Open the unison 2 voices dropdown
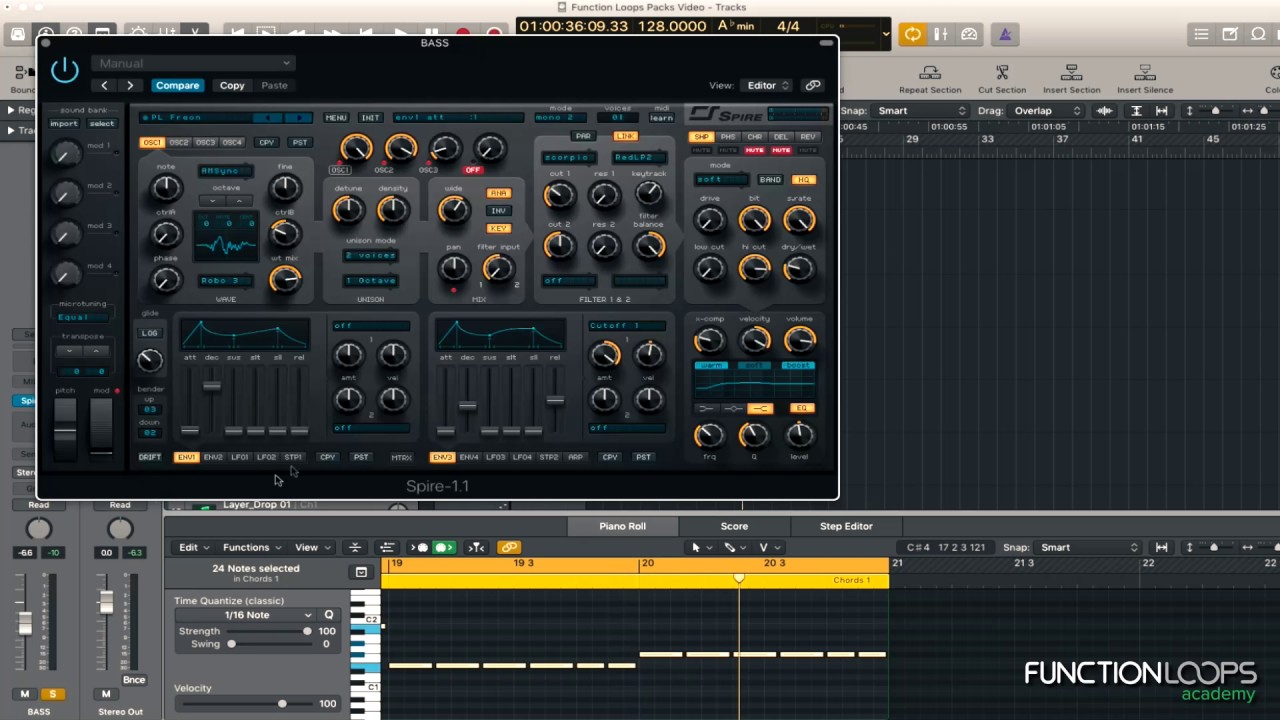This screenshot has height=720, width=1280. point(371,256)
